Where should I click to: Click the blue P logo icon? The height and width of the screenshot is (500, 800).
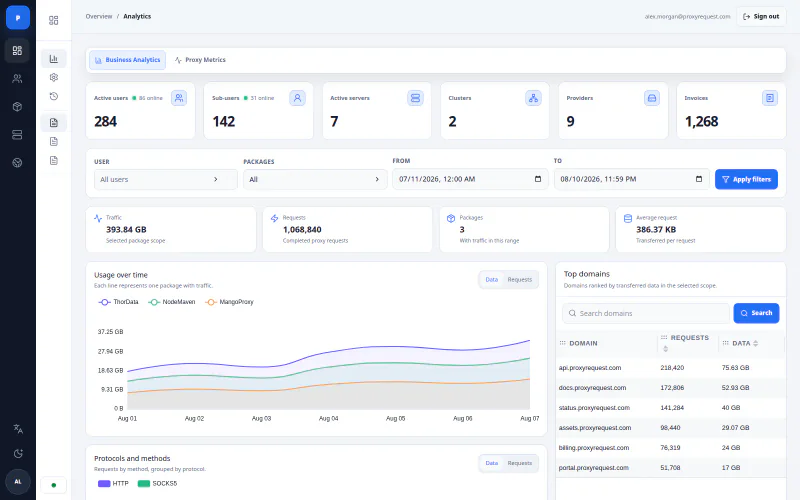[18, 17]
